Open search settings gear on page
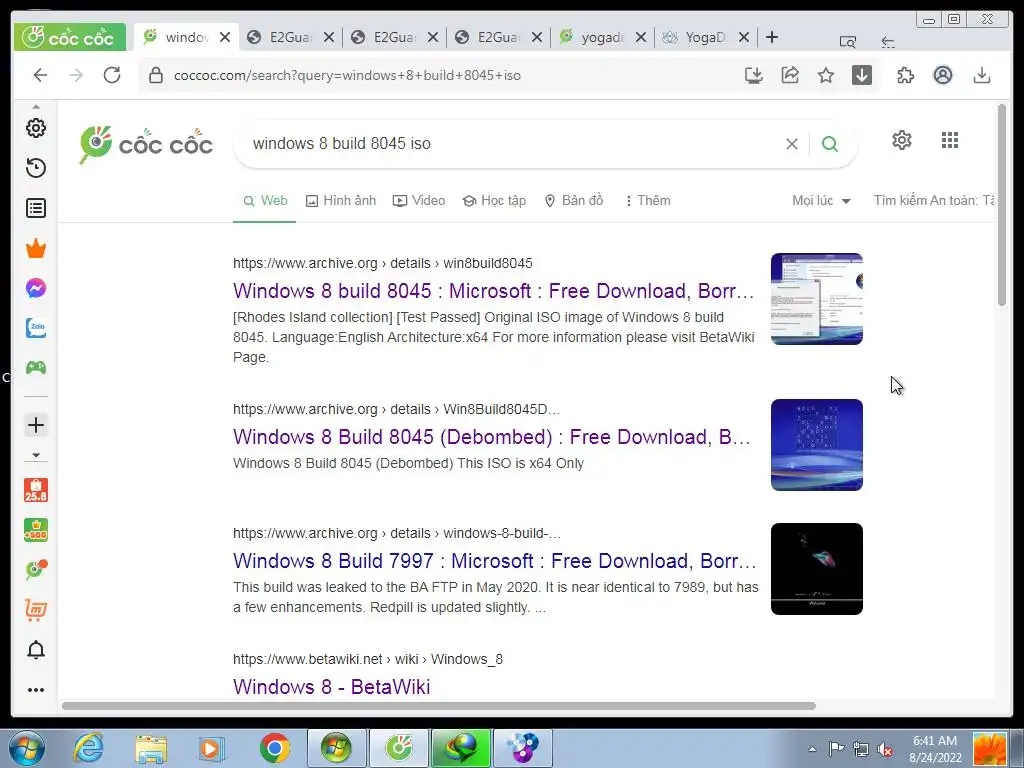 tap(902, 140)
